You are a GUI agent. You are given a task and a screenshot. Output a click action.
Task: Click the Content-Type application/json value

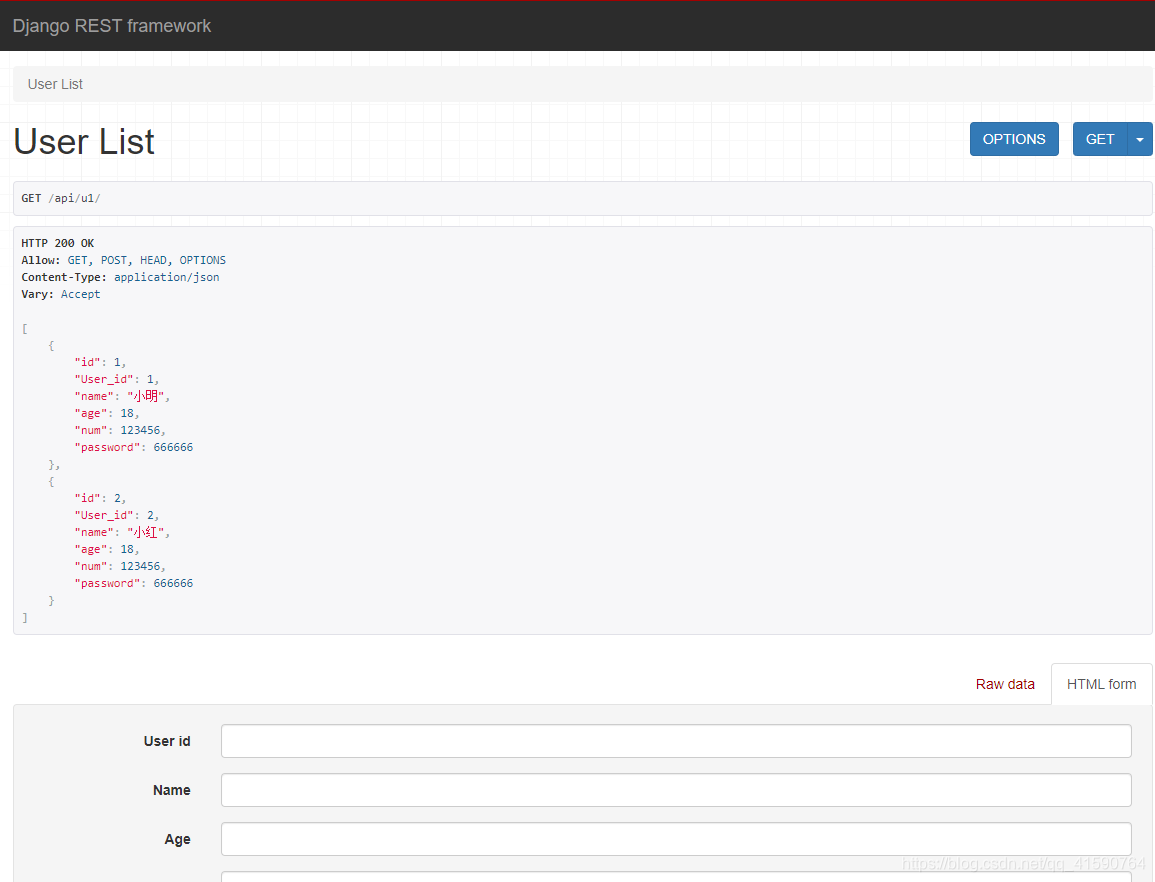(166, 277)
